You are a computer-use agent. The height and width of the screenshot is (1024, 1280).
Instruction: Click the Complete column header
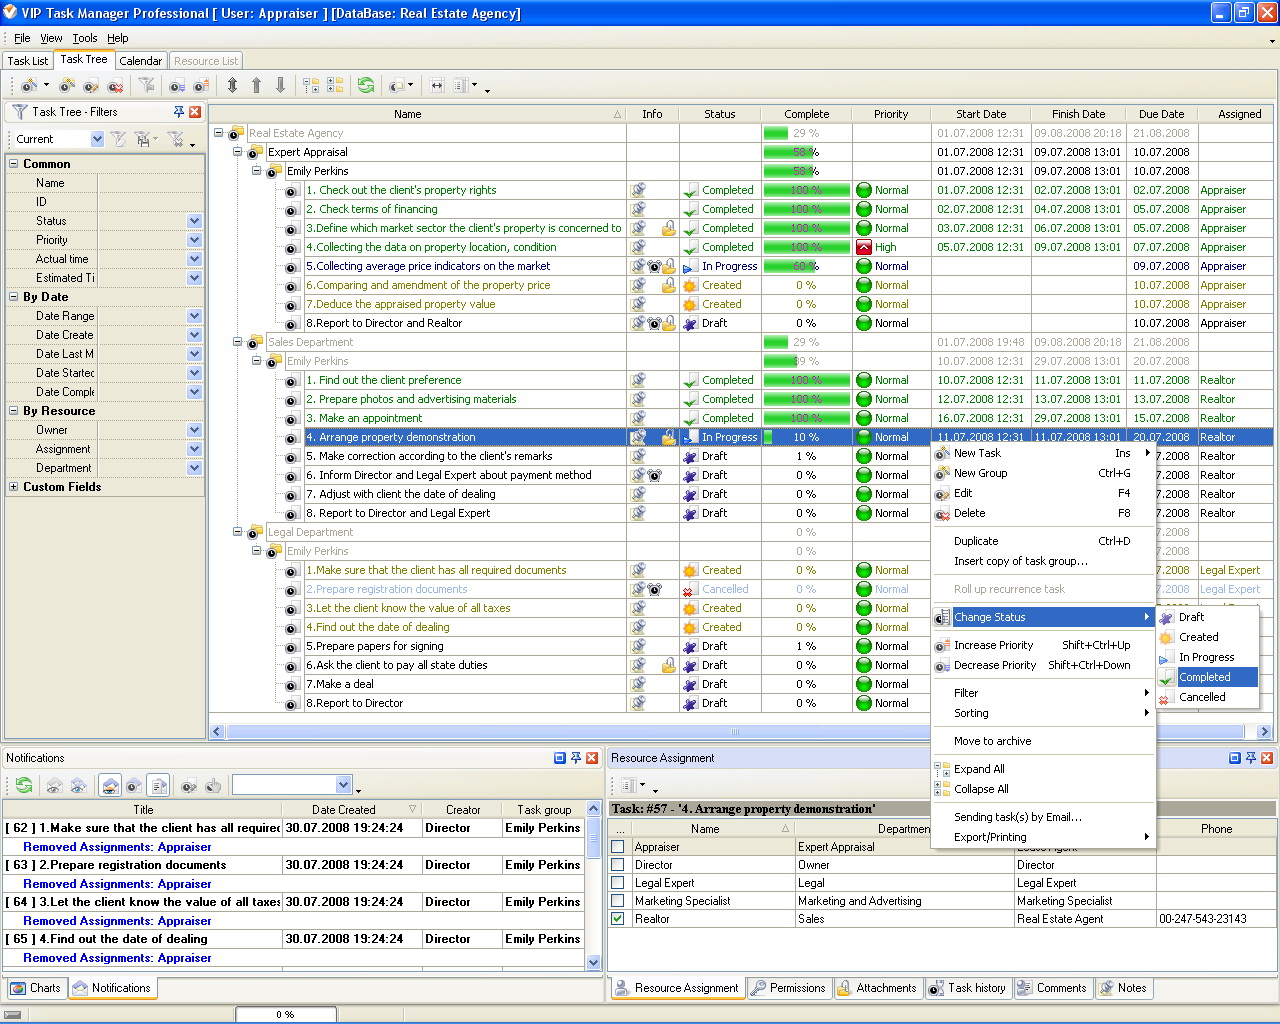point(806,114)
